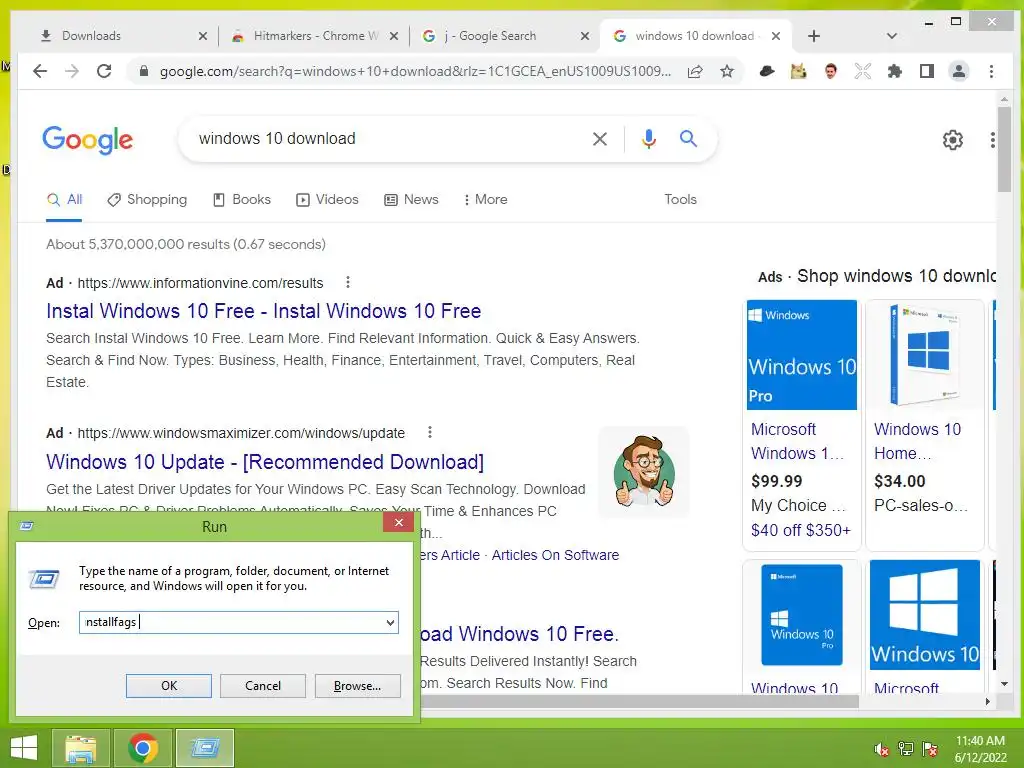The height and width of the screenshot is (768, 1024).
Task: Open the doge dog extension icon
Action: pos(798,71)
